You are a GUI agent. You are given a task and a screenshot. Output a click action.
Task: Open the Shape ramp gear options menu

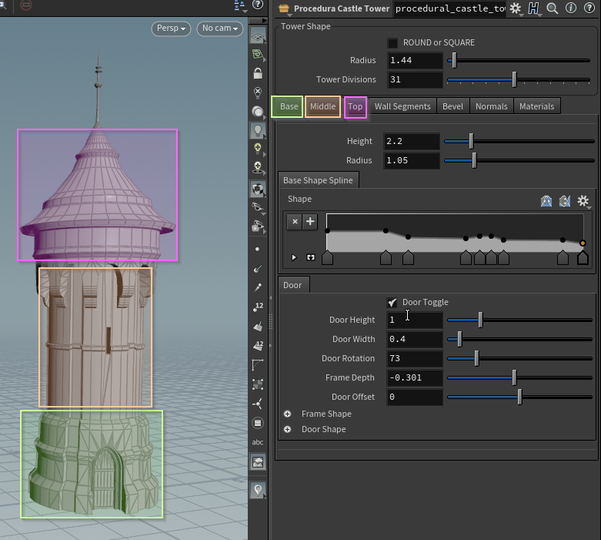[x=583, y=200]
